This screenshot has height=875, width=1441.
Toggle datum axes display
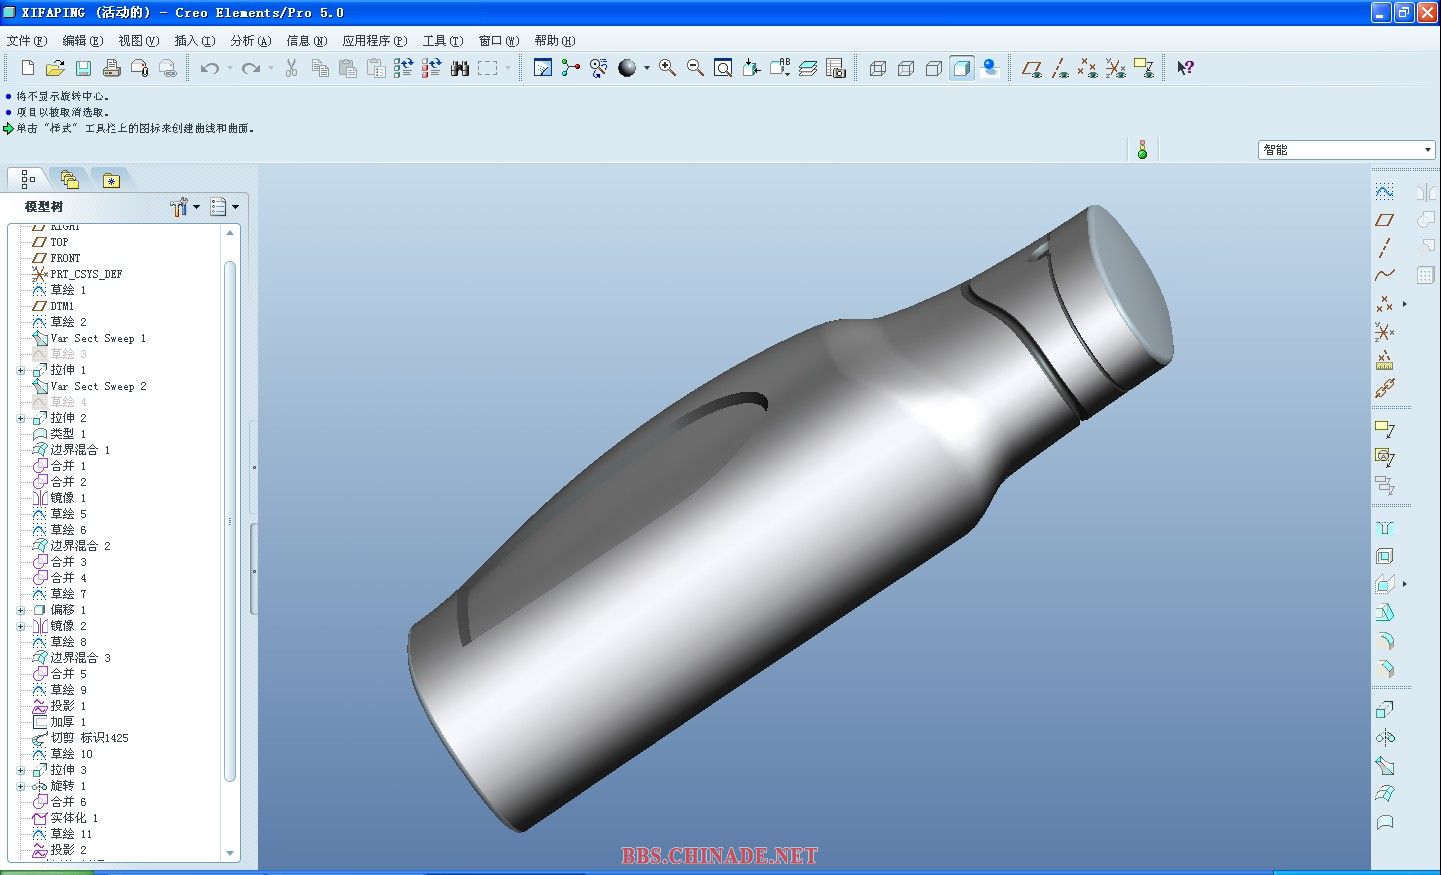click(x=1059, y=68)
